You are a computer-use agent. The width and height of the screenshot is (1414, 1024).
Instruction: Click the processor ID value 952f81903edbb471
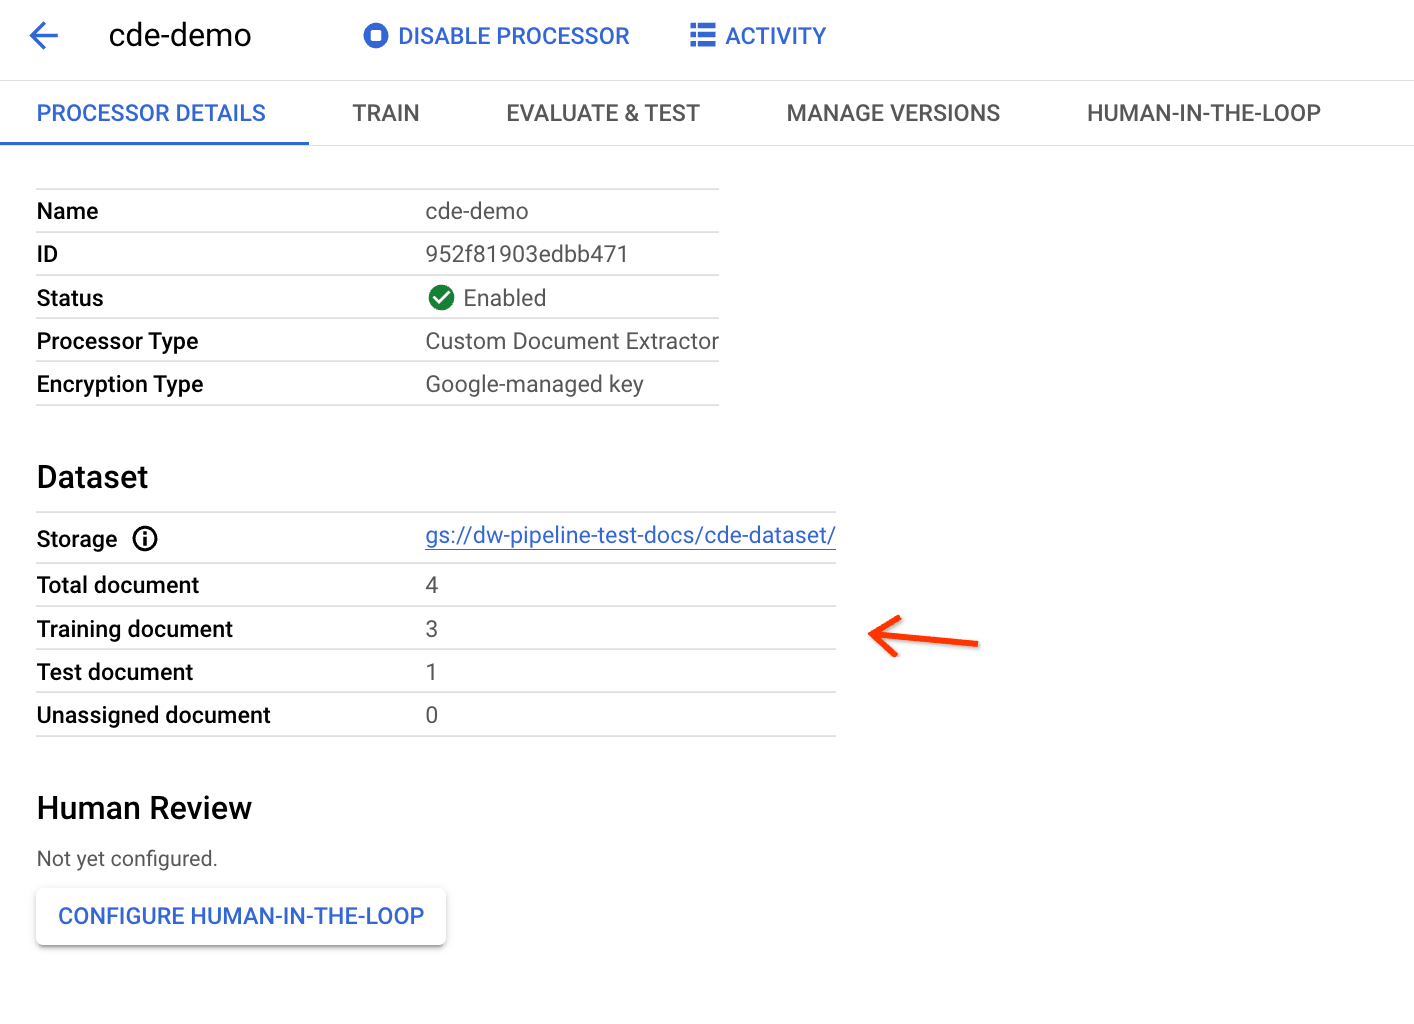(526, 254)
